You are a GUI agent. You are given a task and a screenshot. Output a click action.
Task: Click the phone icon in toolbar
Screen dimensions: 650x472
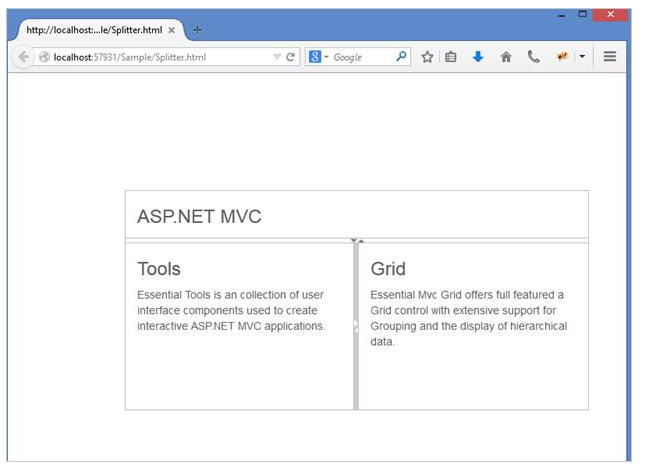point(534,57)
